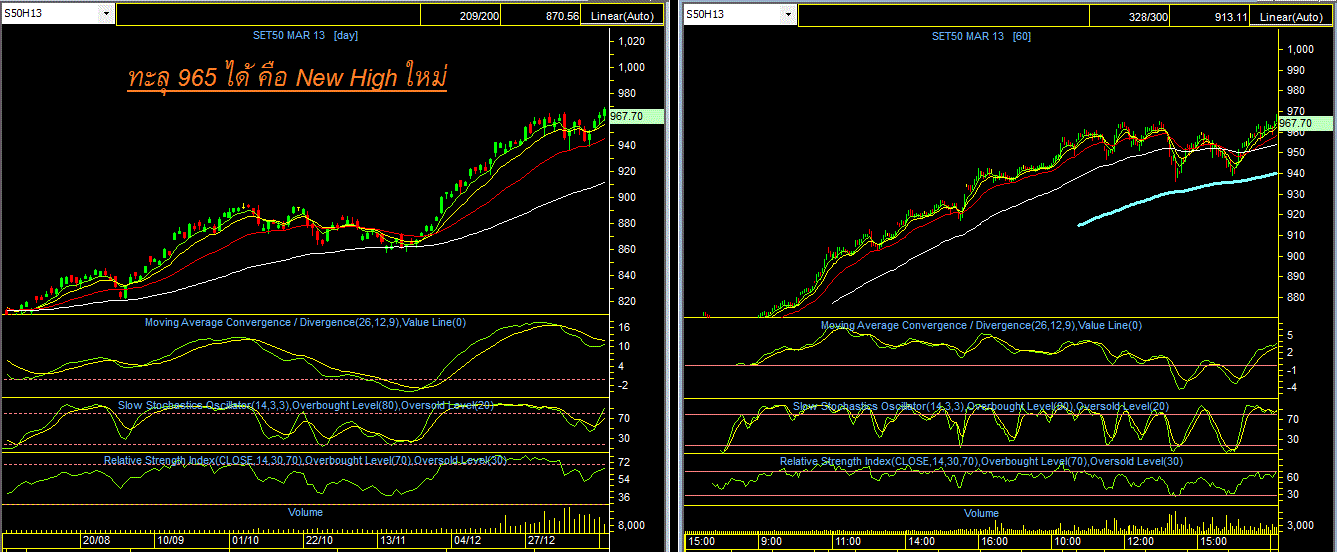Image resolution: width=1337 pixels, height=552 pixels.
Task: Select the 870.56 value in the left header
Action: click(563, 16)
